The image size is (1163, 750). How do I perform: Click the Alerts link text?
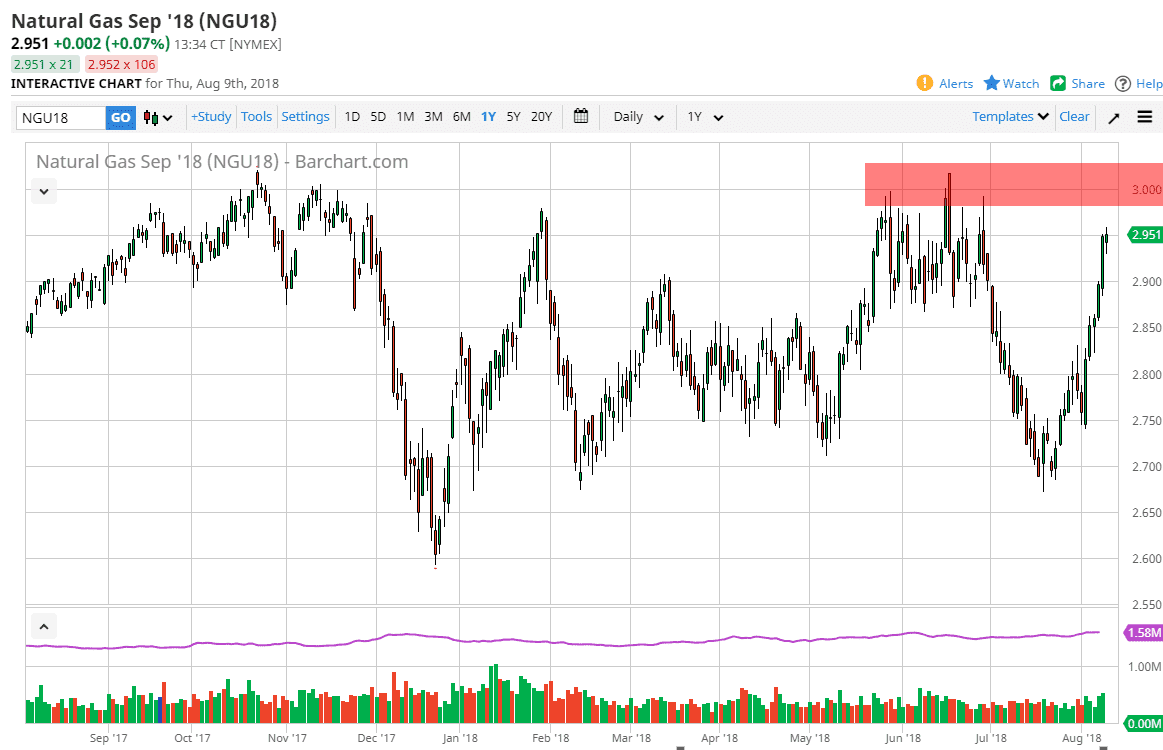(x=956, y=84)
